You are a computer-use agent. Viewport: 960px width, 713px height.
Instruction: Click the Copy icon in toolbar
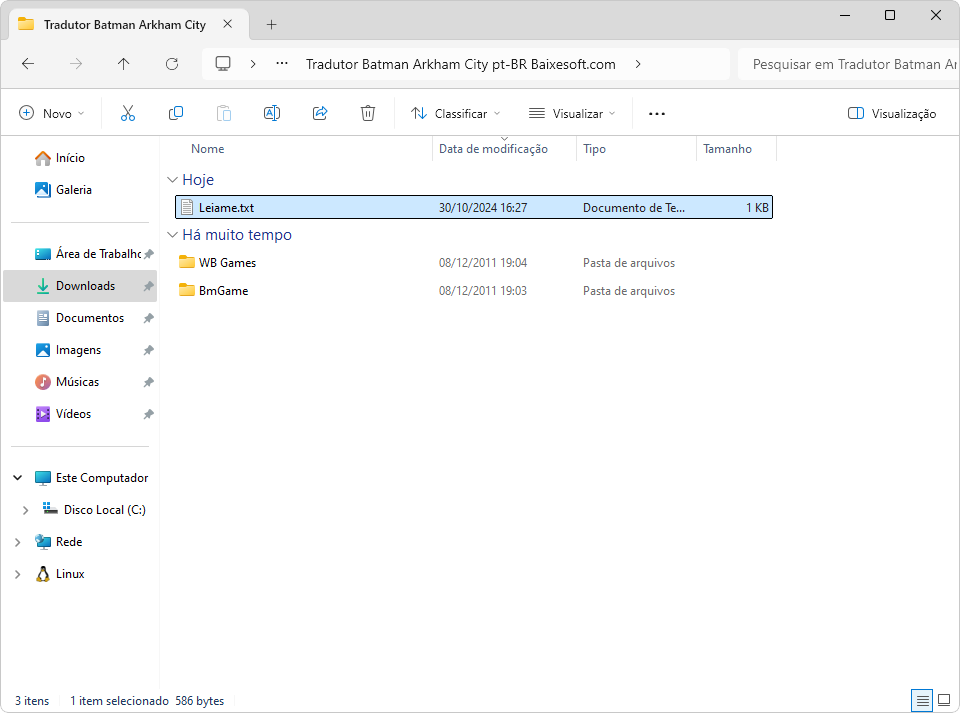(176, 114)
